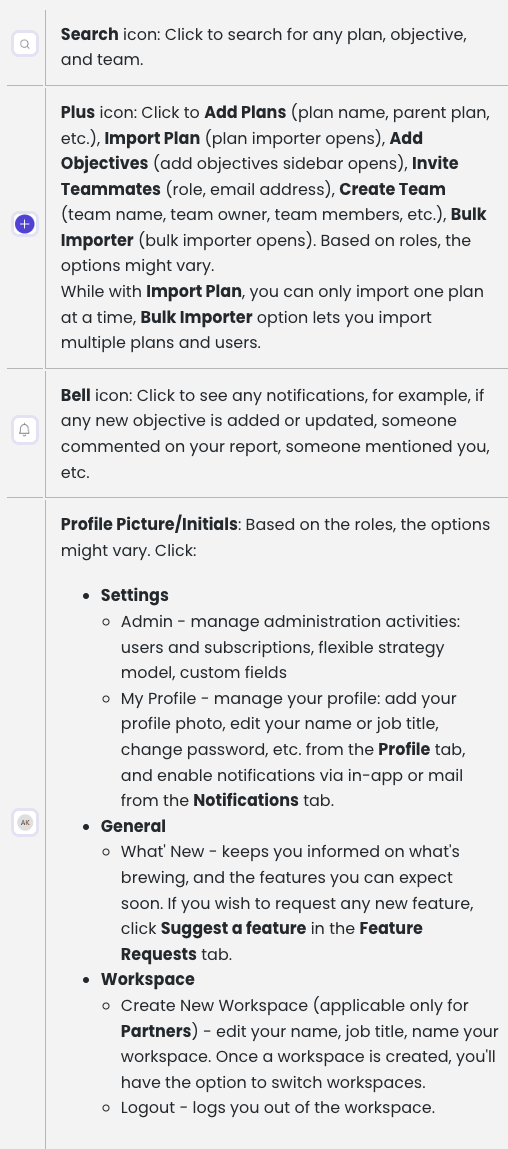Select the "General" bullet heading

pos(133,826)
